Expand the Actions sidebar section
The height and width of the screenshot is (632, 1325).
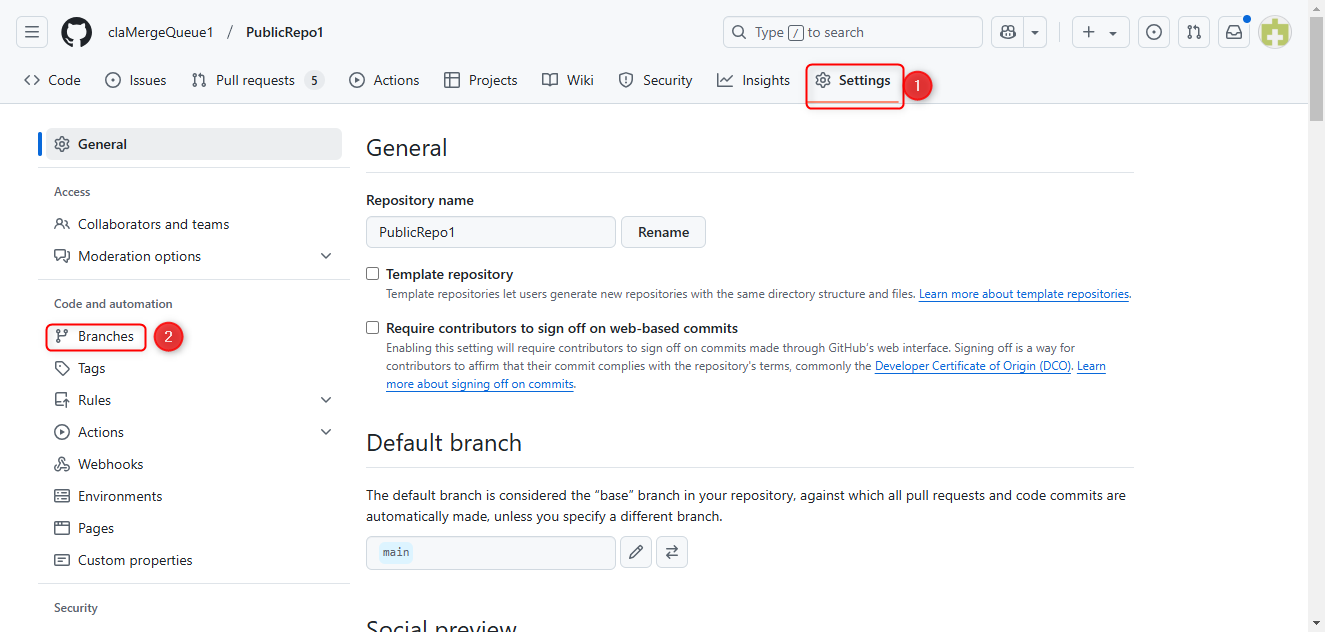point(325,432)
